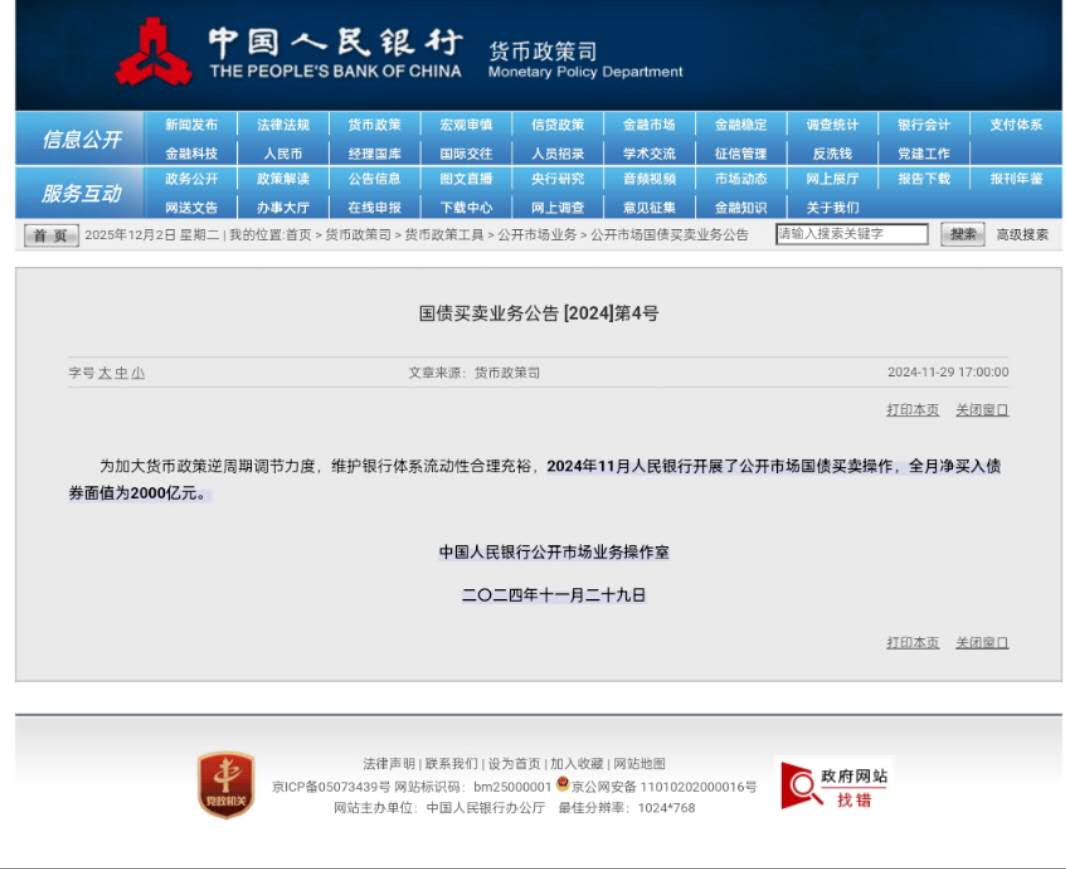
Task: Select 党建工作 in navigation
Action: [x=924, y=154]
